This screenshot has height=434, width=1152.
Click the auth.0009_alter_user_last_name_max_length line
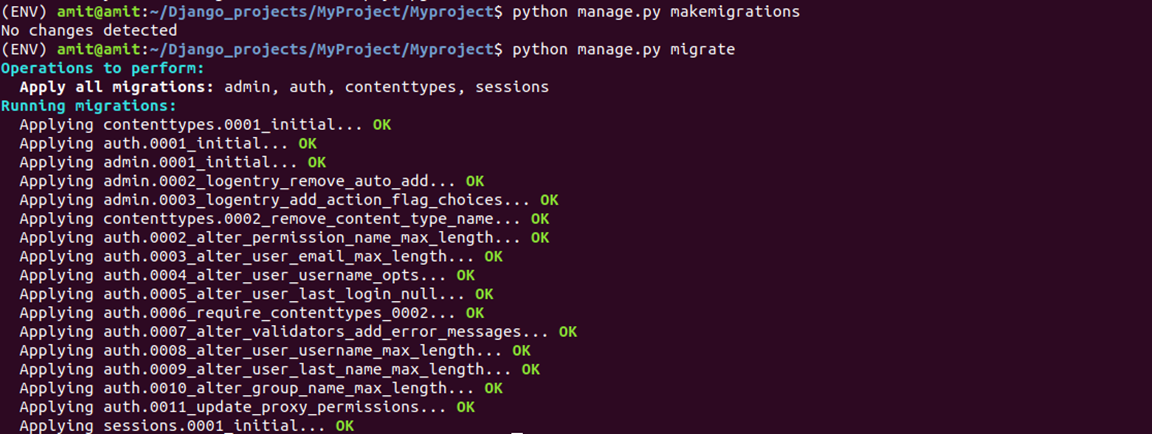[280, 369]
